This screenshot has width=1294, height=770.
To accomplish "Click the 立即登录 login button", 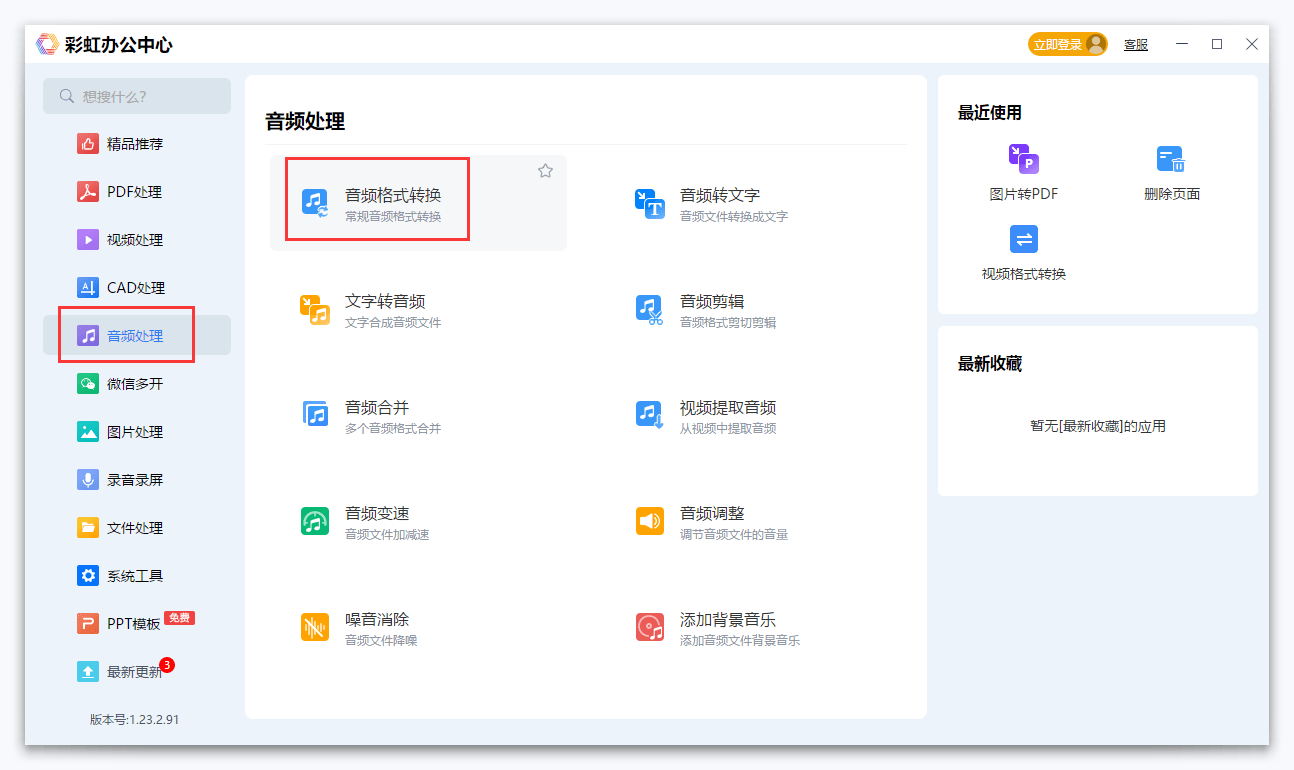I will tap(1068, 44).
